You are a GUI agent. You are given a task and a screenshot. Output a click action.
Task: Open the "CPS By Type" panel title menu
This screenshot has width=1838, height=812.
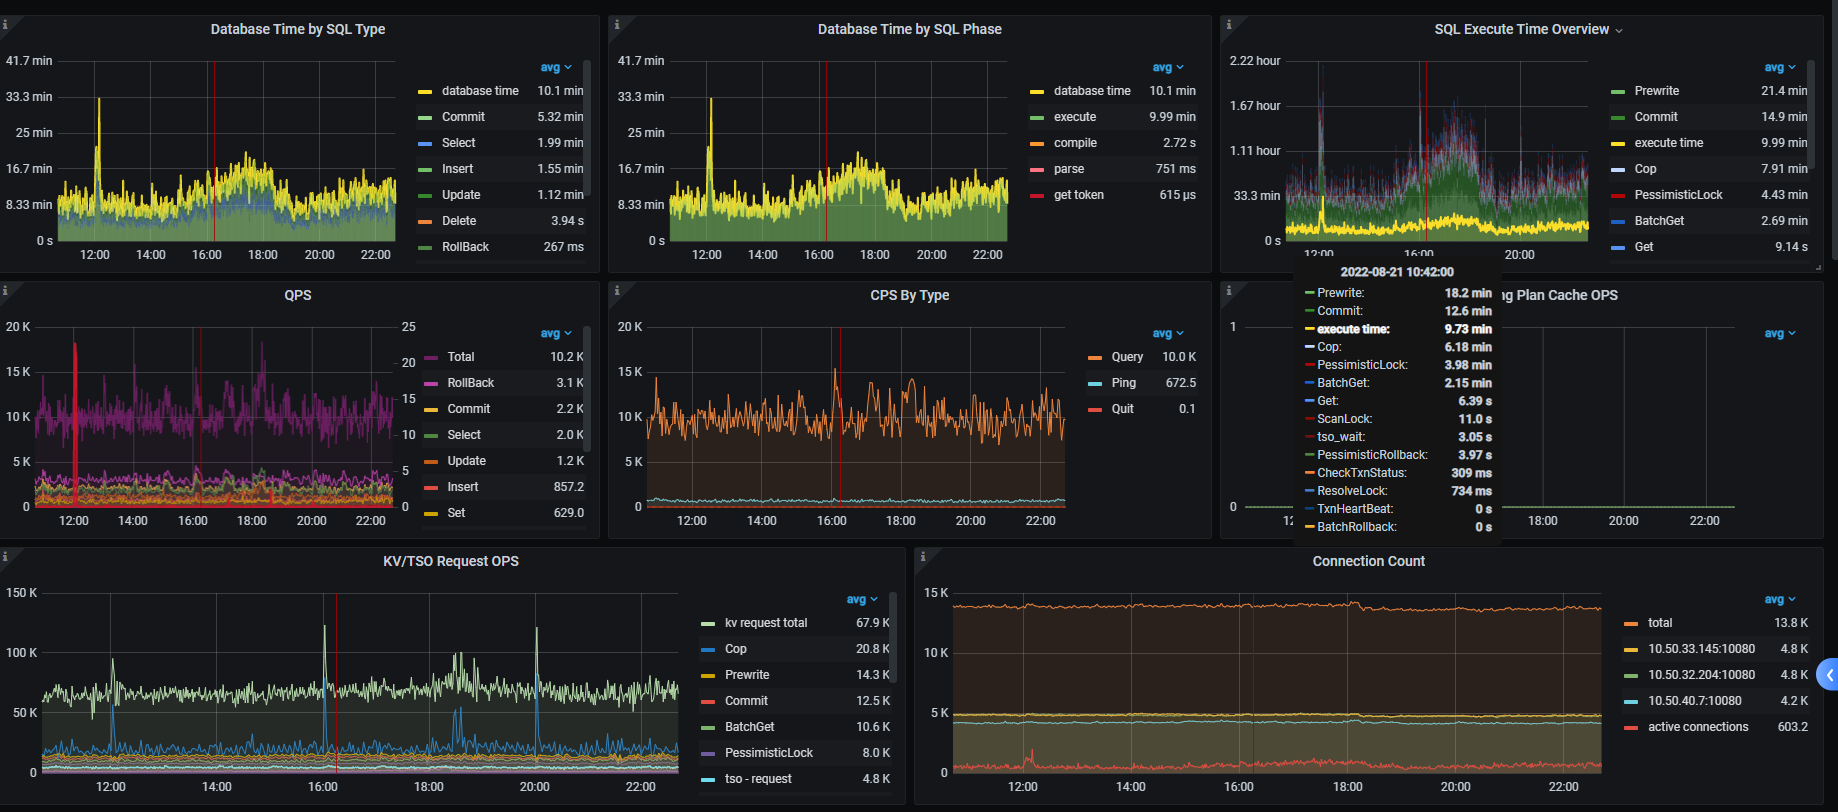click(909, 295)
